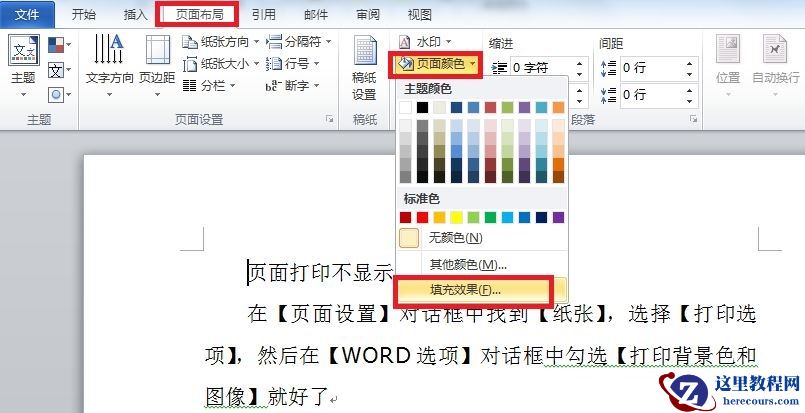Choose Fill Effects (填充效果) menu entry
This screenshot has width=805, height=413.
coord(465,290)
